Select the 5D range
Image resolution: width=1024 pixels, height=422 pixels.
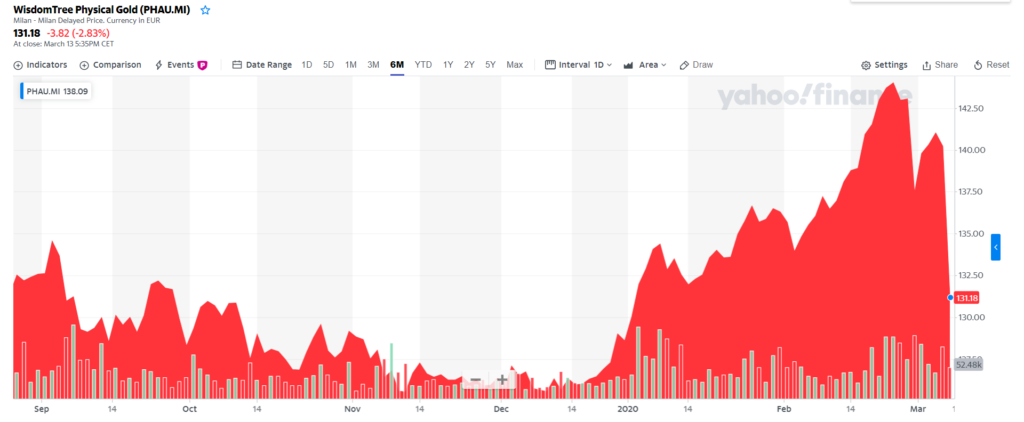pyautogui.click(x=328, y=65)
